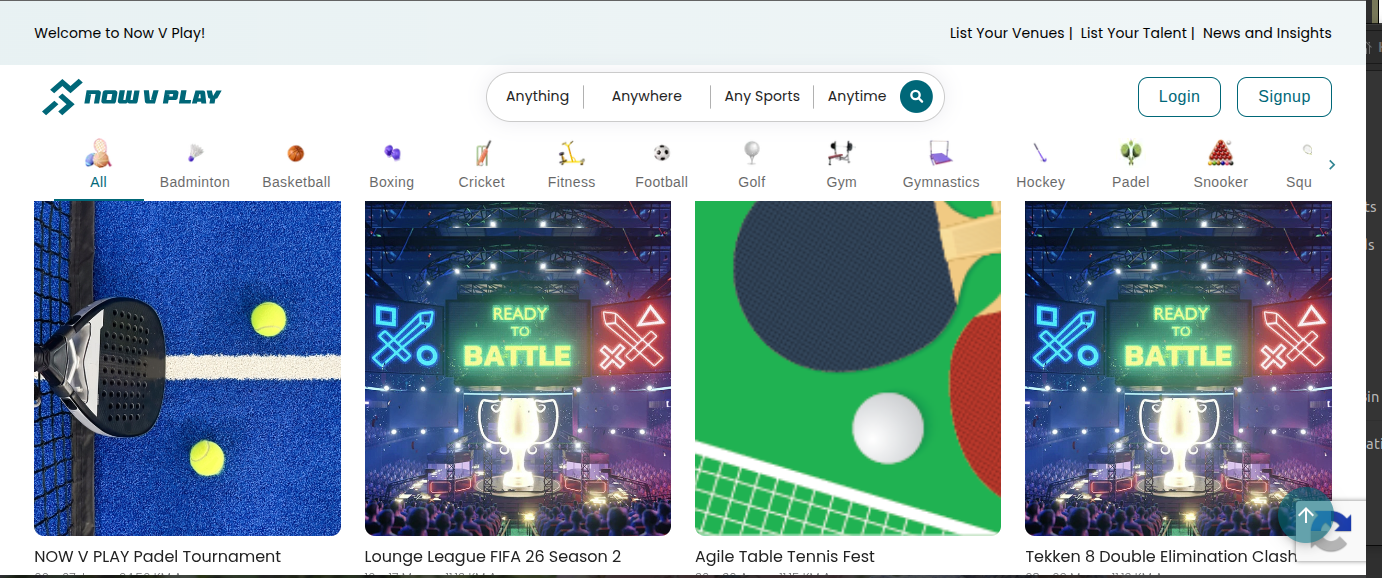Click the Now V Play logo

132,97
